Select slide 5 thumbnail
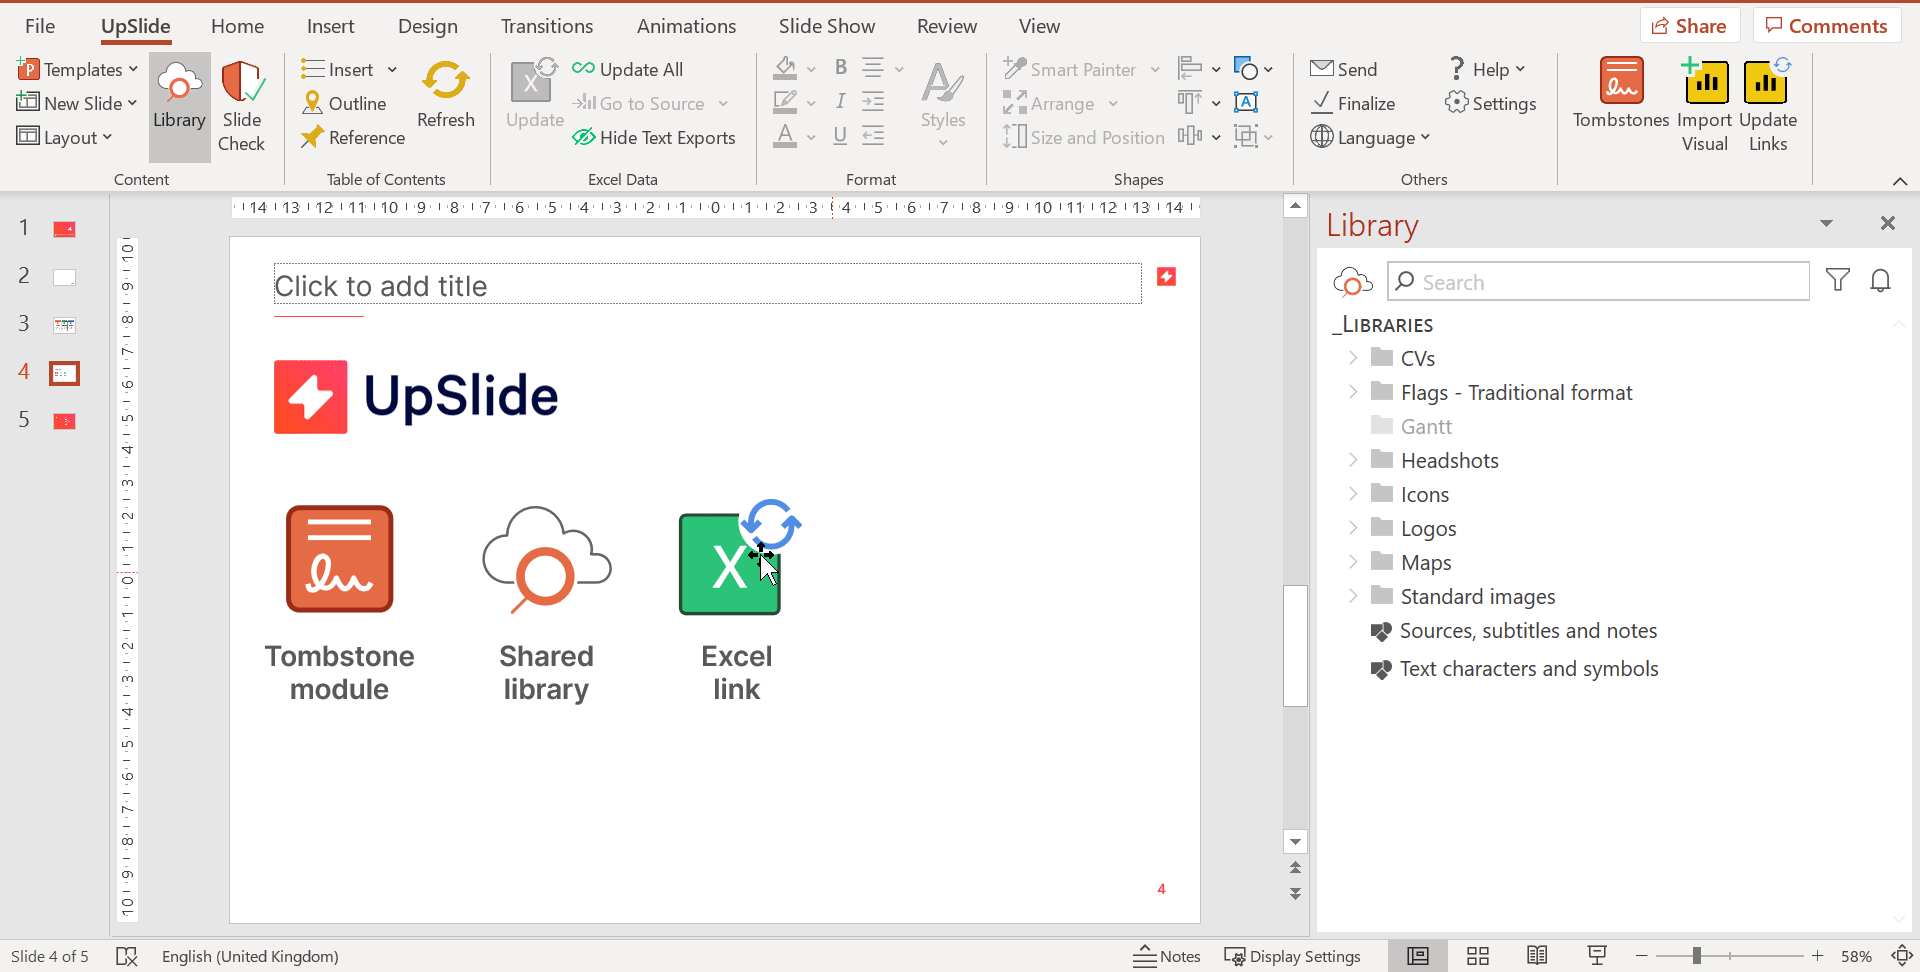The image size is (1920, 972). pyautogui.click(x=64, y=421)
